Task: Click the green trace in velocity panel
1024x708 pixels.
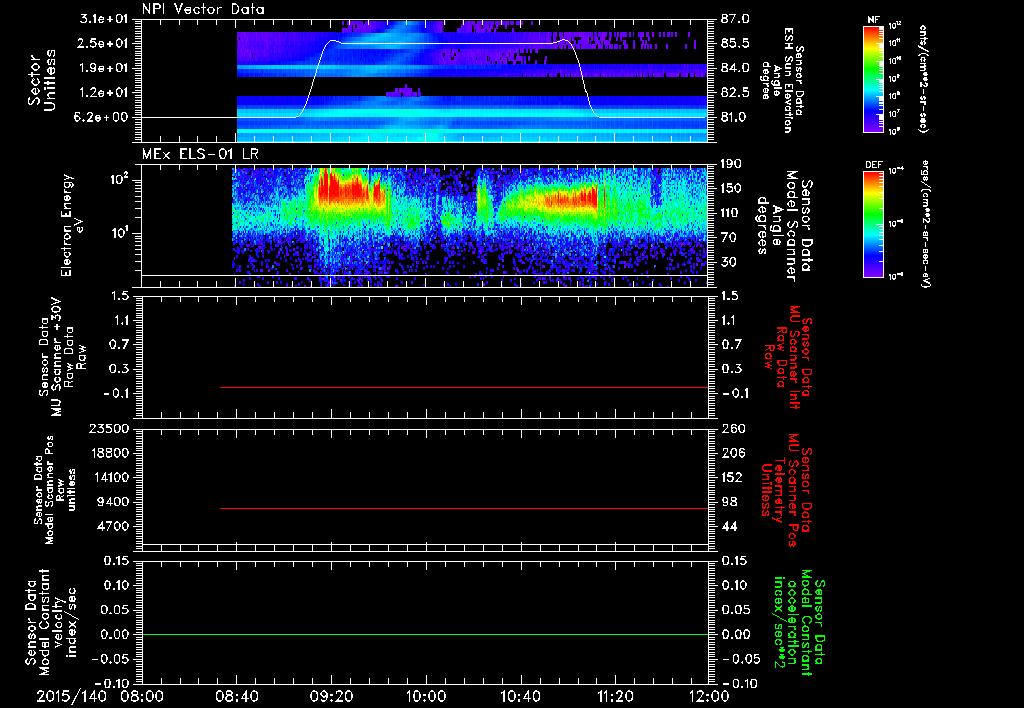Action: point(425,634)
